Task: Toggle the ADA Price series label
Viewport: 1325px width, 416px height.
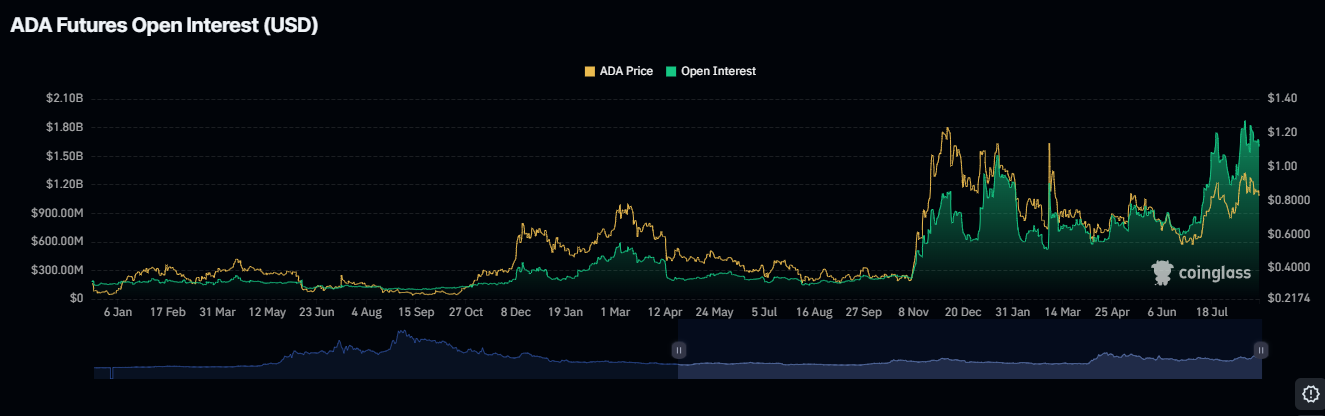Action: point(625,71)
